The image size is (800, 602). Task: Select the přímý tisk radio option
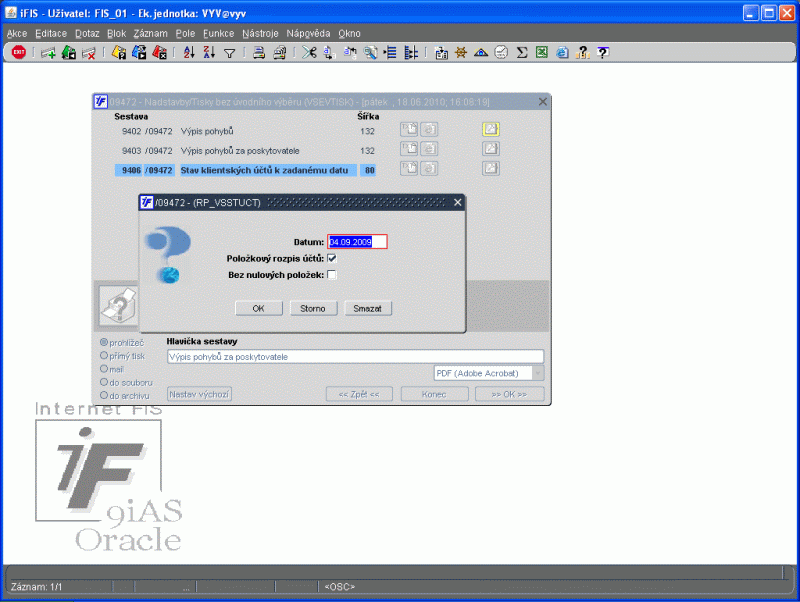tap(104, 356)
